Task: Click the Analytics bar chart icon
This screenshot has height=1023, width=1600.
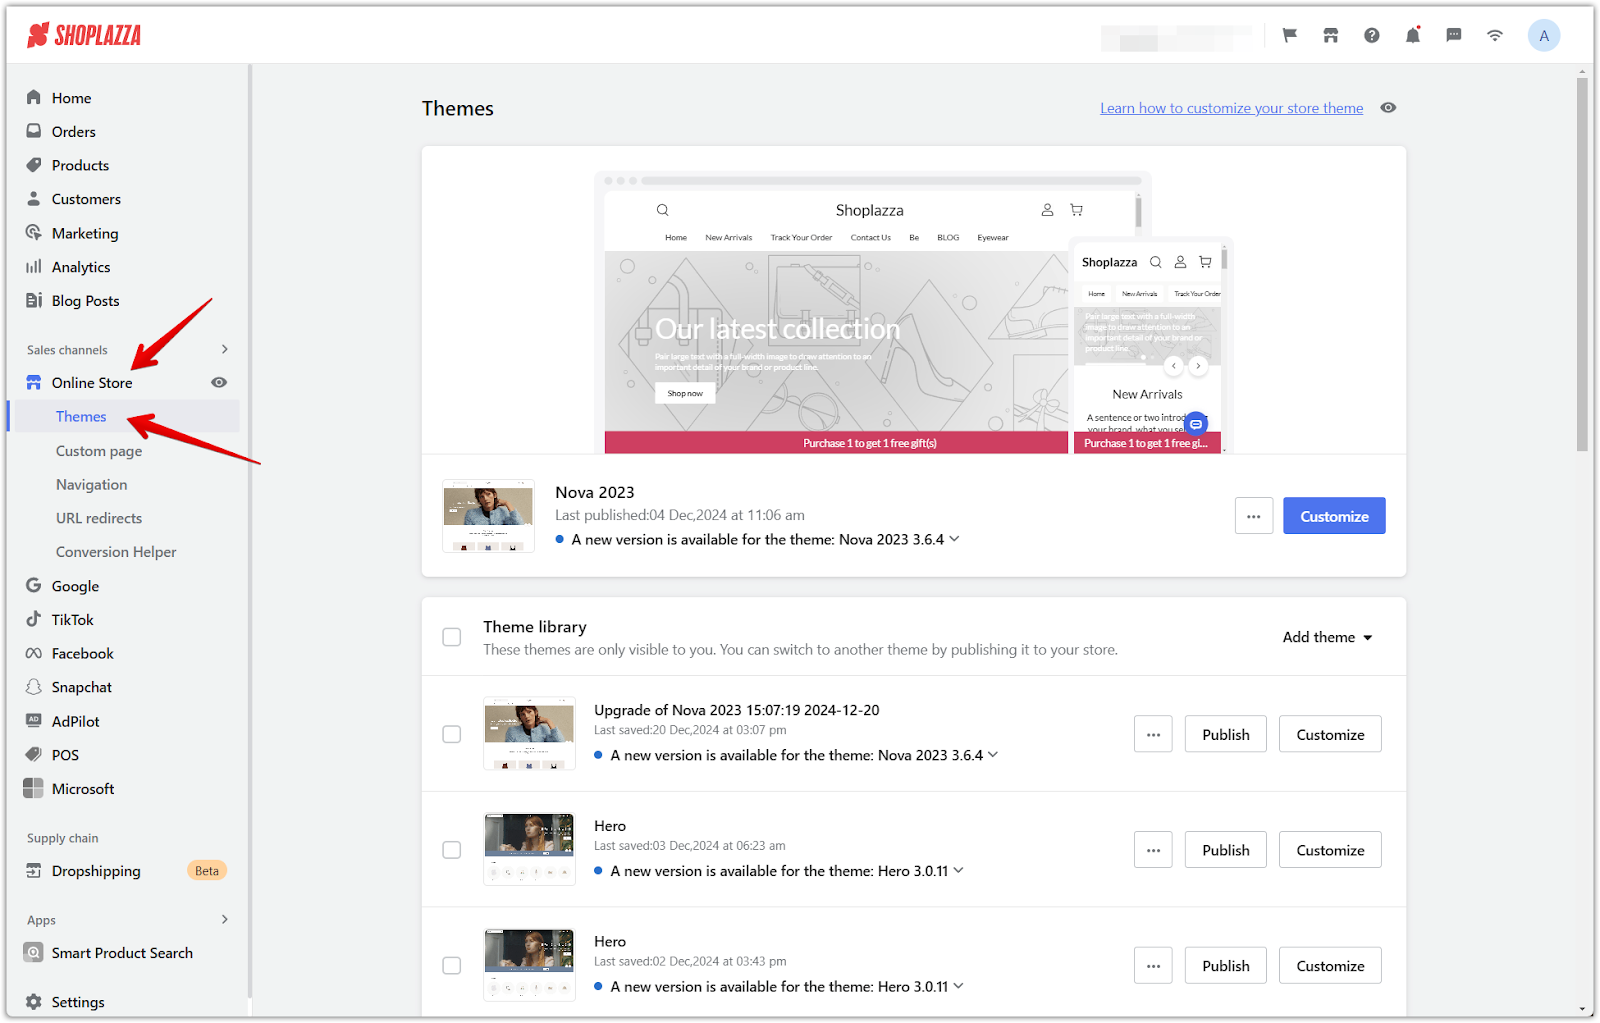Action: (34, 267)
